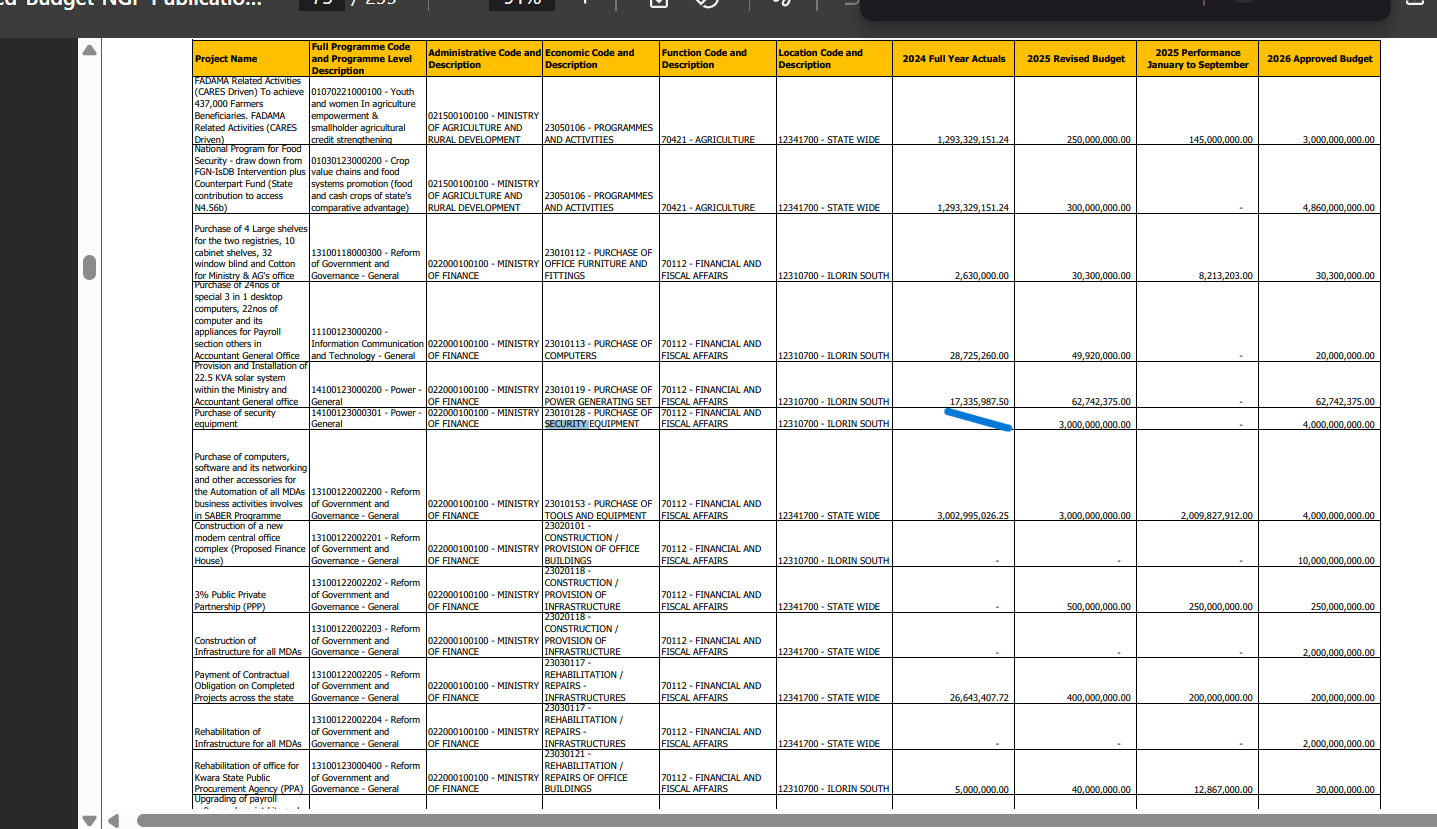The height and width of the screenshot is (829, 1437).
Task: Click the vertical scrollbar down arrow
Action: (90, 820)
